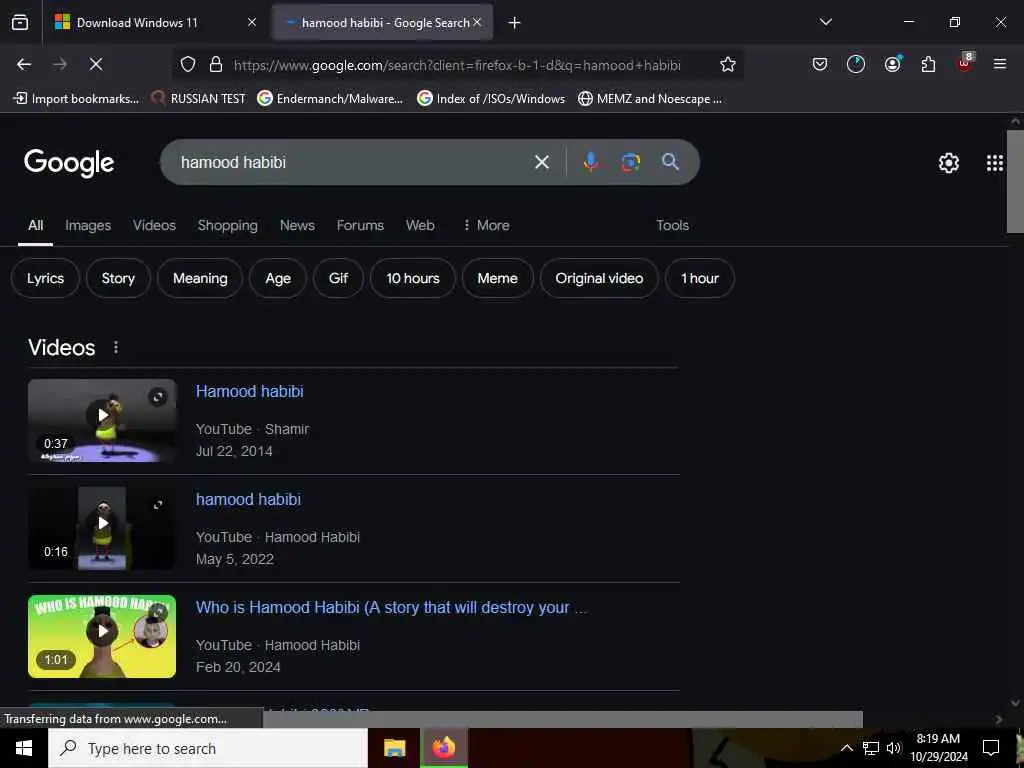Open Index of /ISOs/Windows bookmark

pos(490,99)
